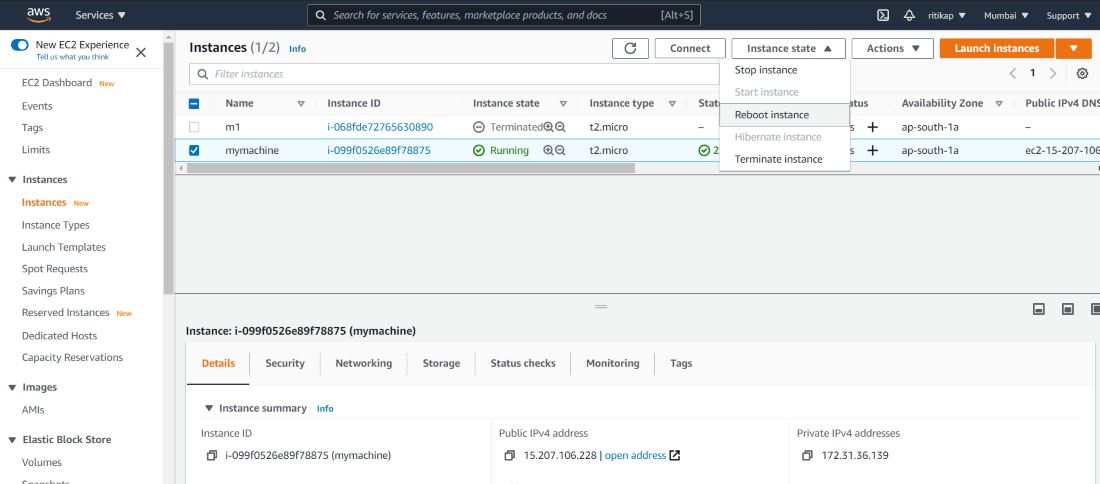Zoom in icon on Terminated row
The width and height of the screenshot is (1100, 484).
[549, 128]
